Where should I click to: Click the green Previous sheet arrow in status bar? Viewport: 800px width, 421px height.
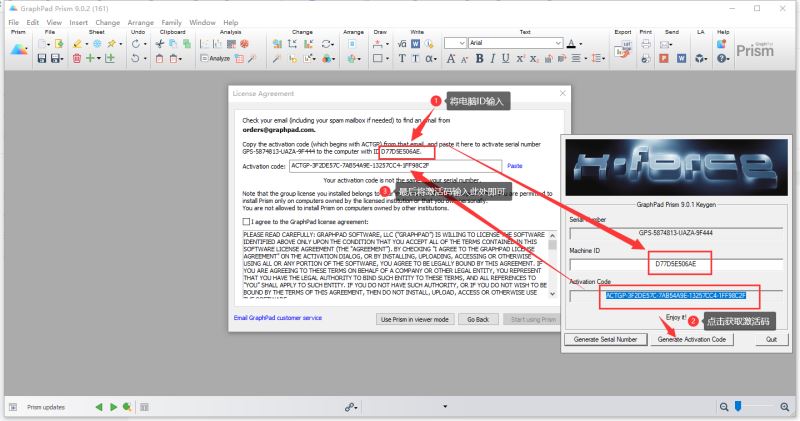99,407
